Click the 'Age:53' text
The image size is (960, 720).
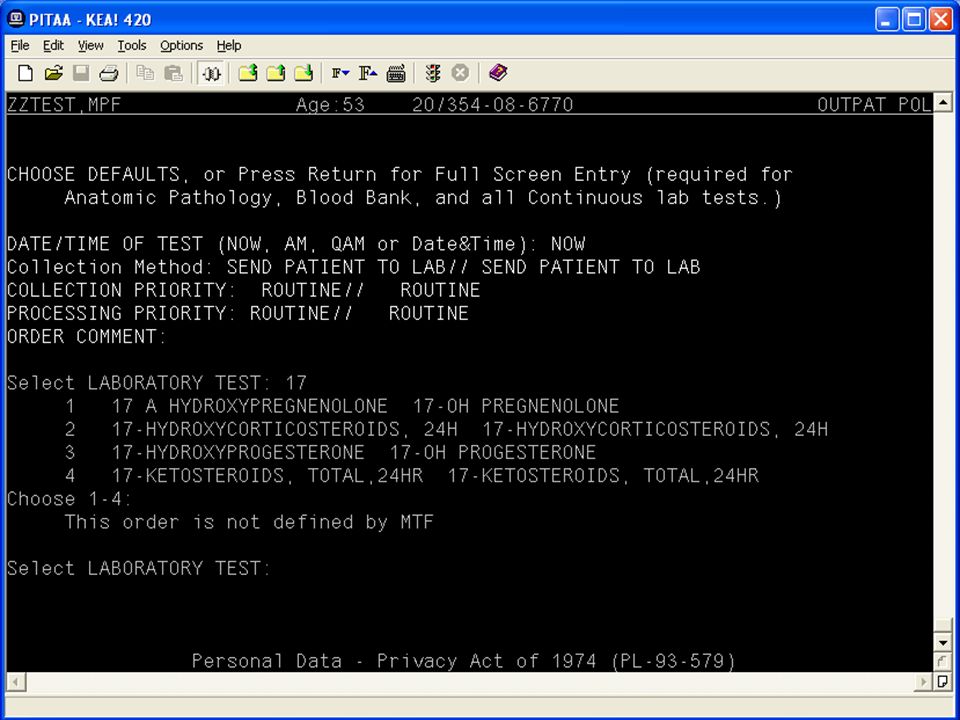pyautogui.click(x=330, y=105)
